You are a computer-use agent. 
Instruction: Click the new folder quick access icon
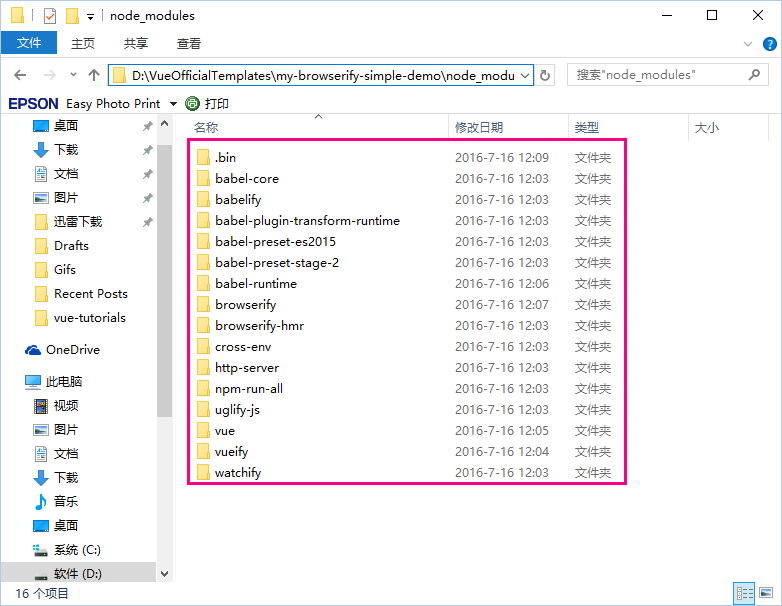(x=72, y=16)
